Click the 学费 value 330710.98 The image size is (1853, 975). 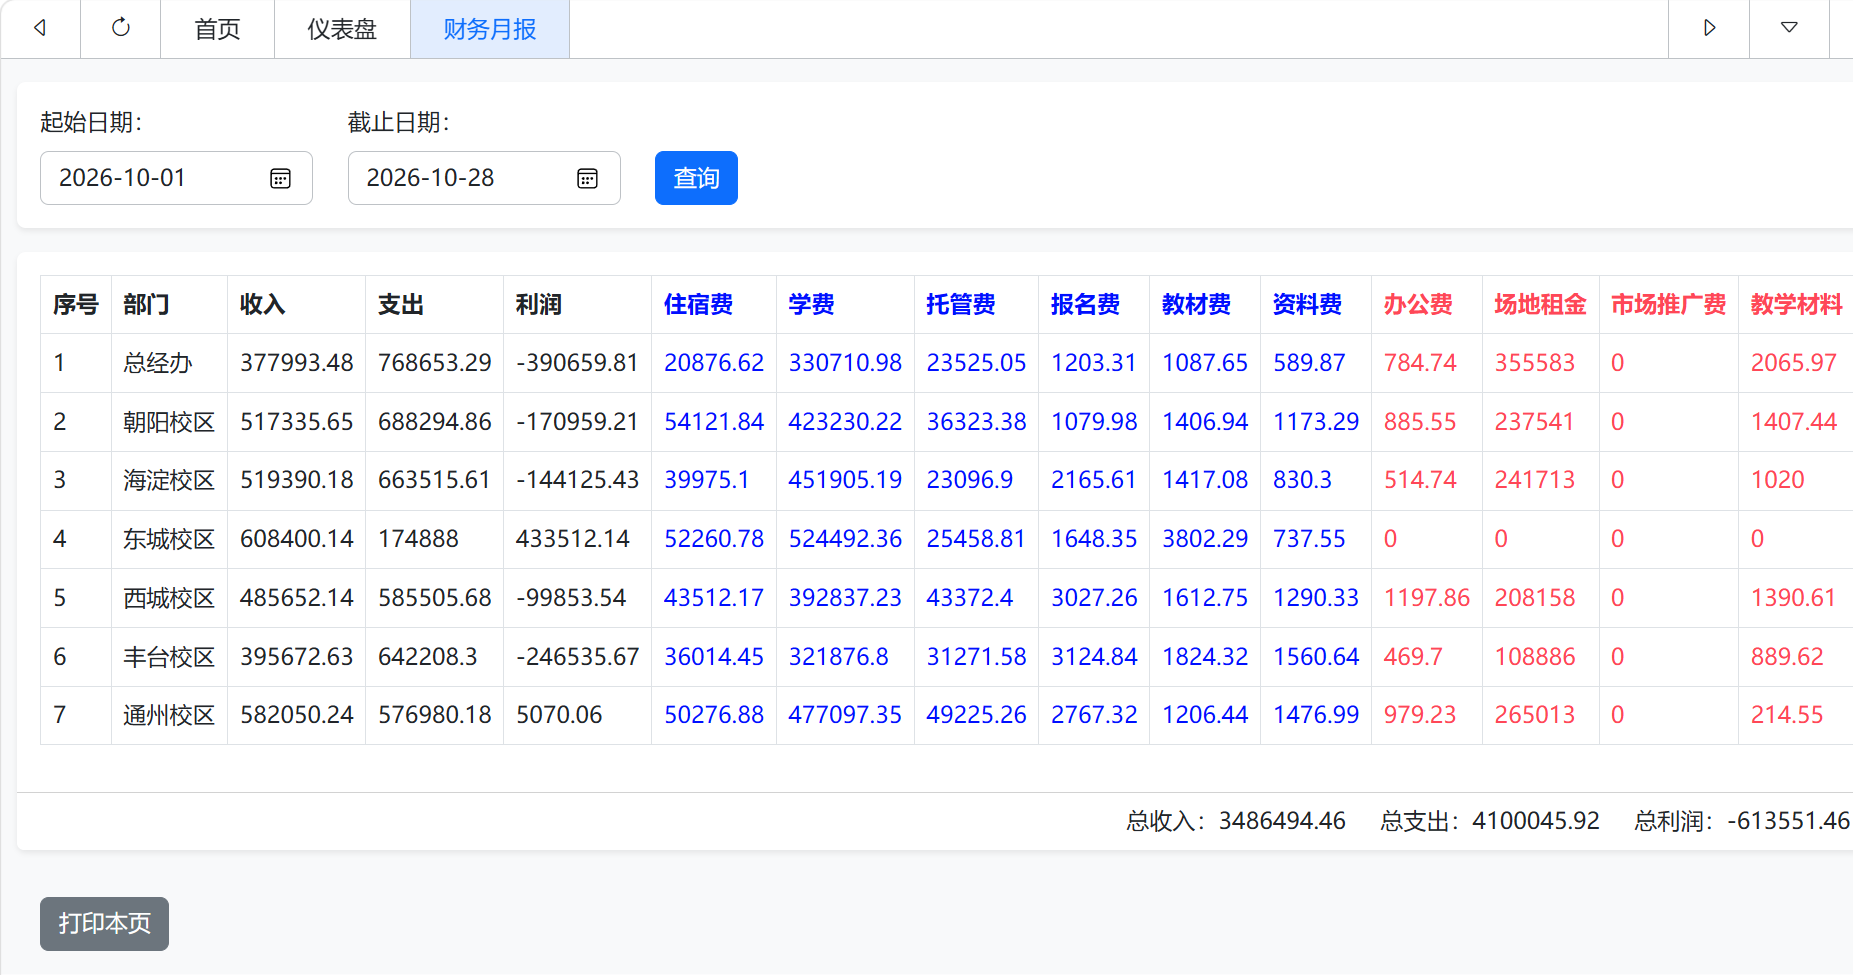click(x=845, y=363)
